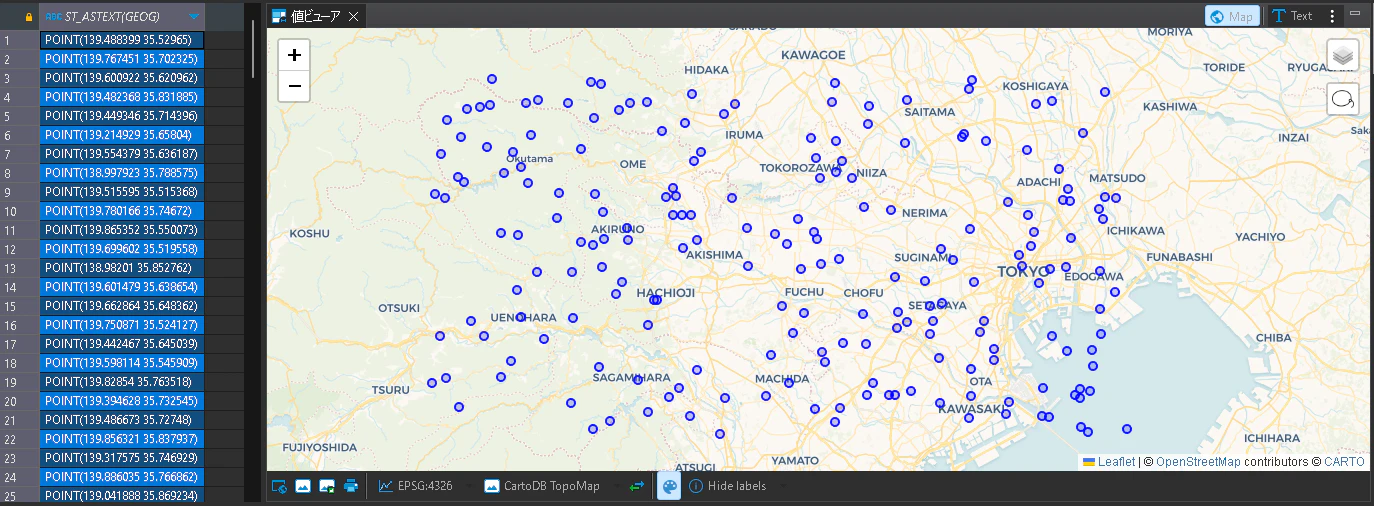
Task: Zoom out of the map
Action: pyautogui.click(x=294, y=86)
